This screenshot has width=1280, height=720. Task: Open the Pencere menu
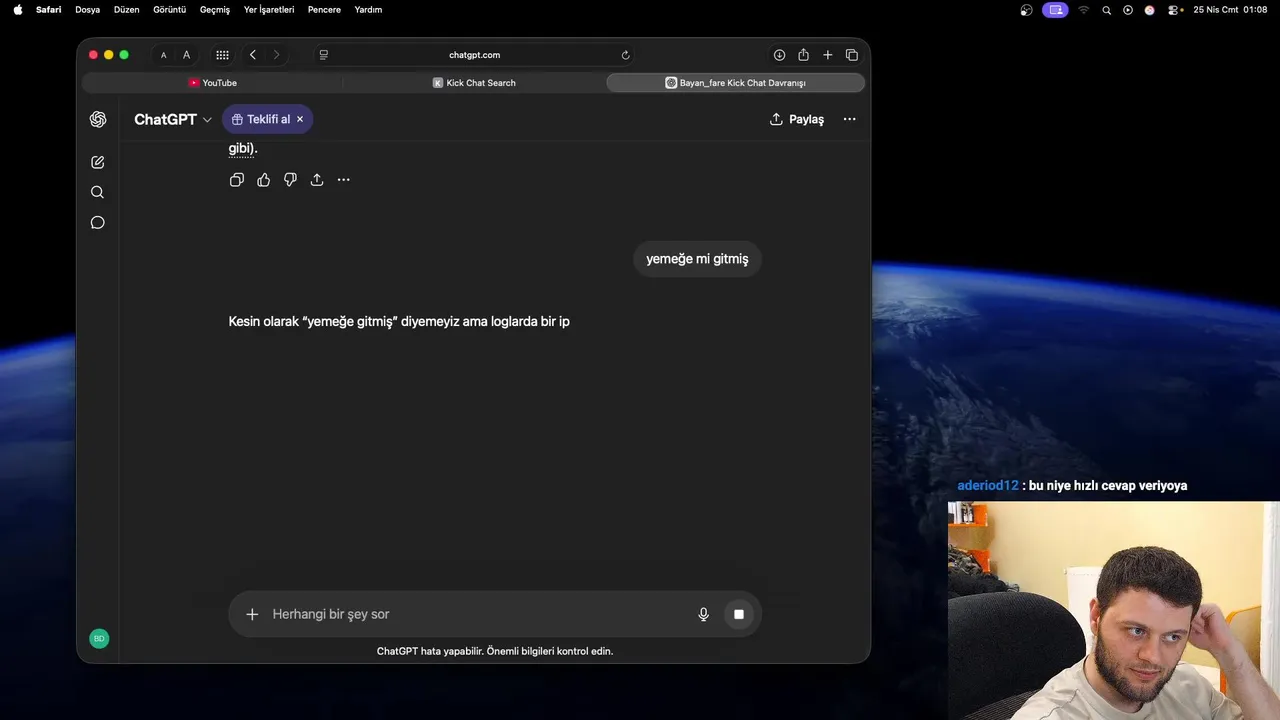pyautogui.click(x=324, y=10)
